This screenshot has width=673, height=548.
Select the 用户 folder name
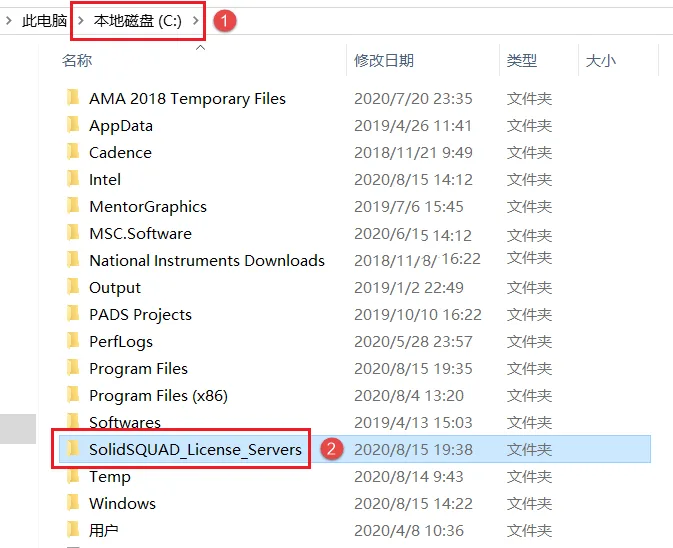[x=103, y=530]
